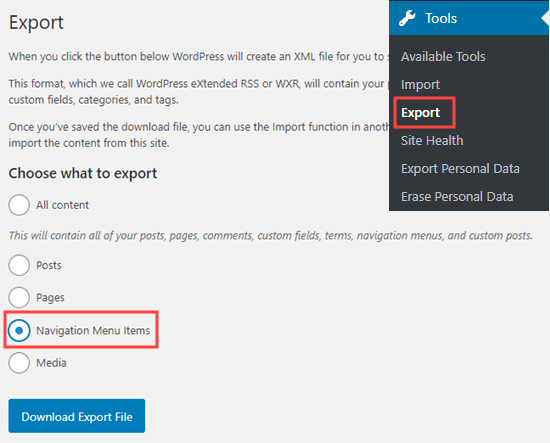The image size is (550, 443).
Task: Select the highlighted Export submenu item
Action: 420,113
